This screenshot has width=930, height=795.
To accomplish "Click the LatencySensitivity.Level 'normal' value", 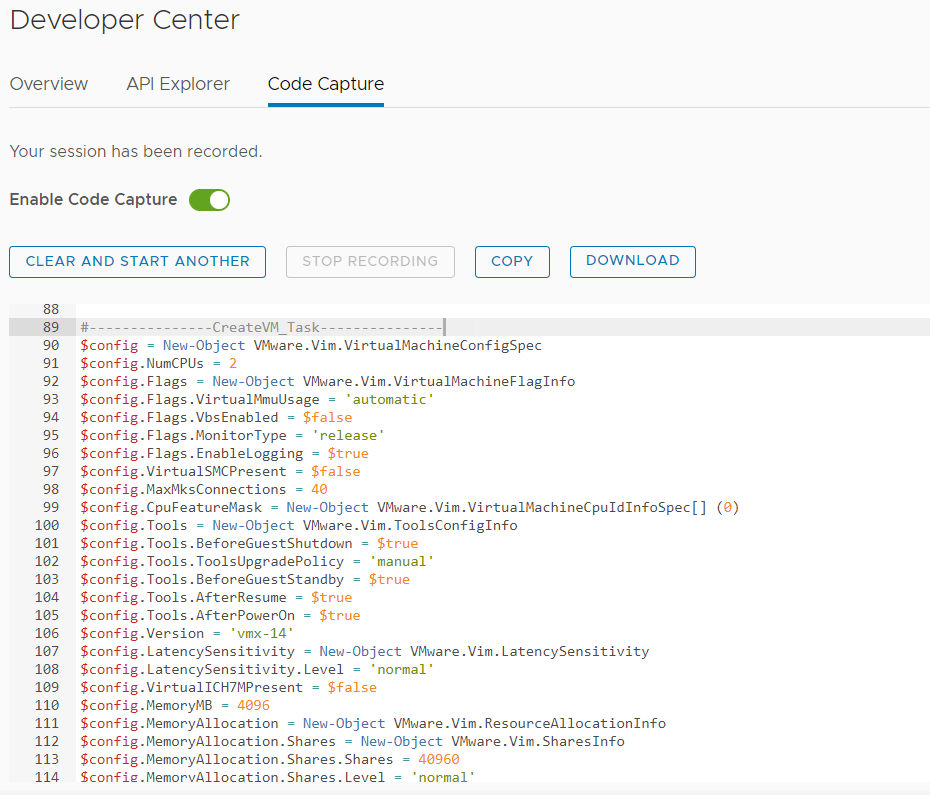I will [x=402, y=670].
